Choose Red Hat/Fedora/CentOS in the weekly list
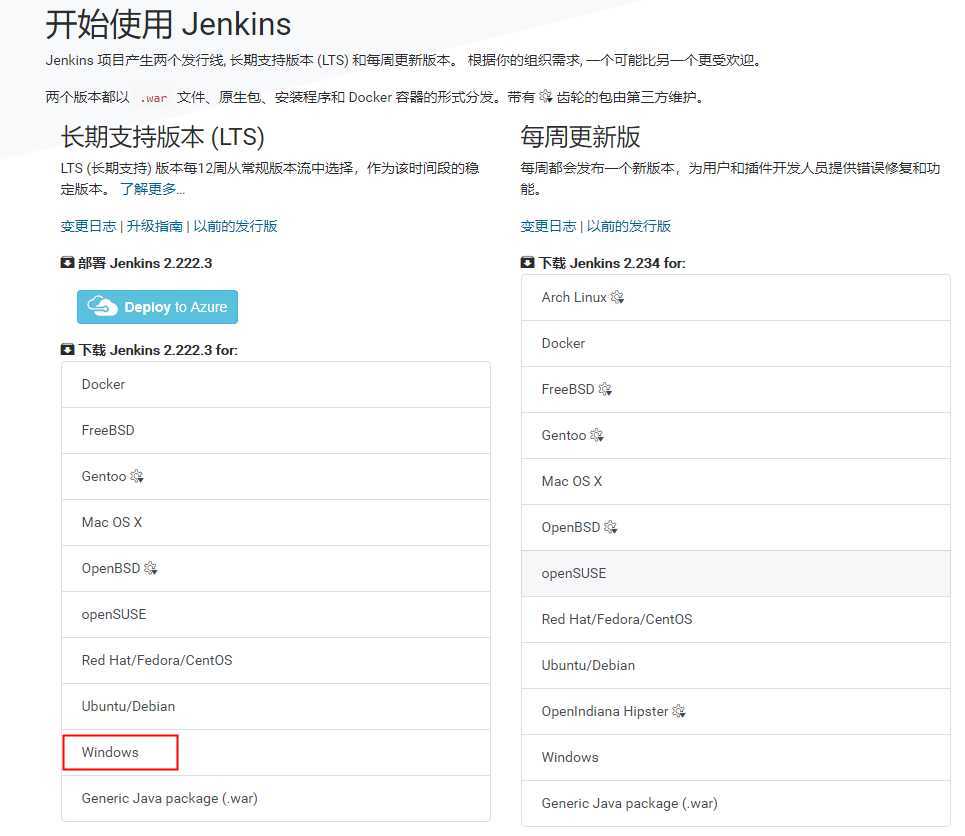This screenshot has width=965, height=836. pyautogui.click(x=735, y=619)
